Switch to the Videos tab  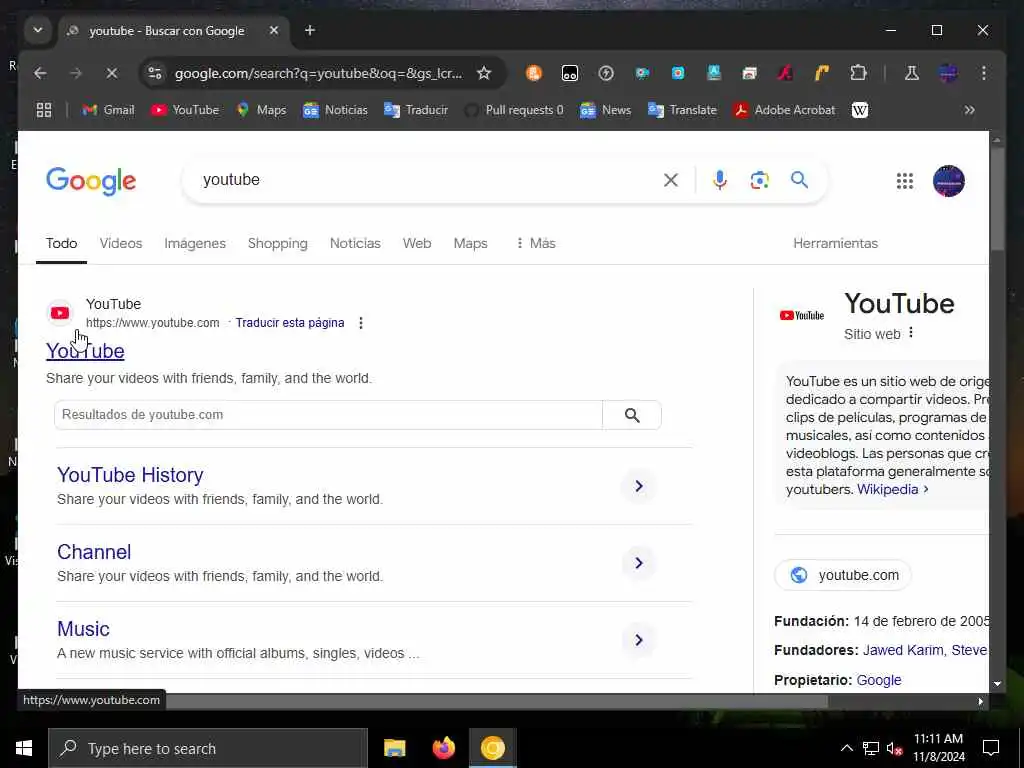coord(121,243)
